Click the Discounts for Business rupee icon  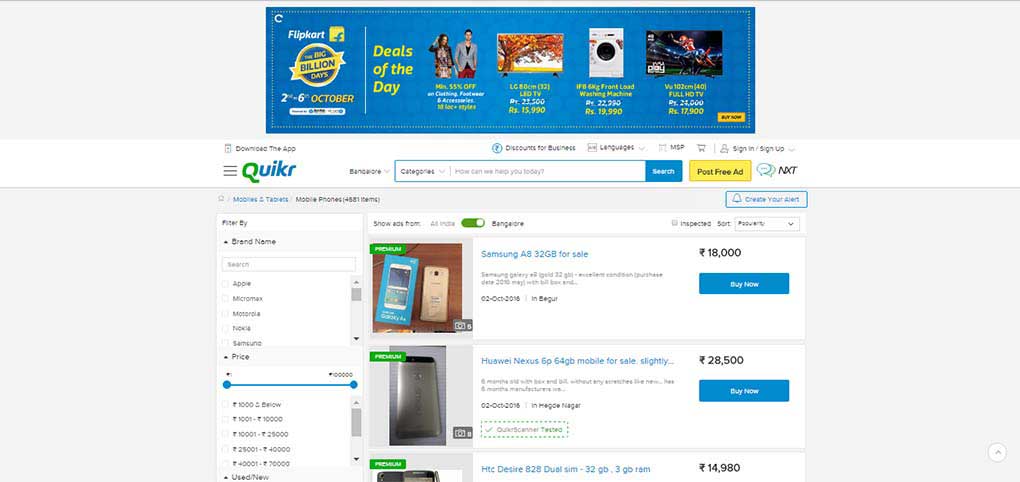[x=497, y=148]
